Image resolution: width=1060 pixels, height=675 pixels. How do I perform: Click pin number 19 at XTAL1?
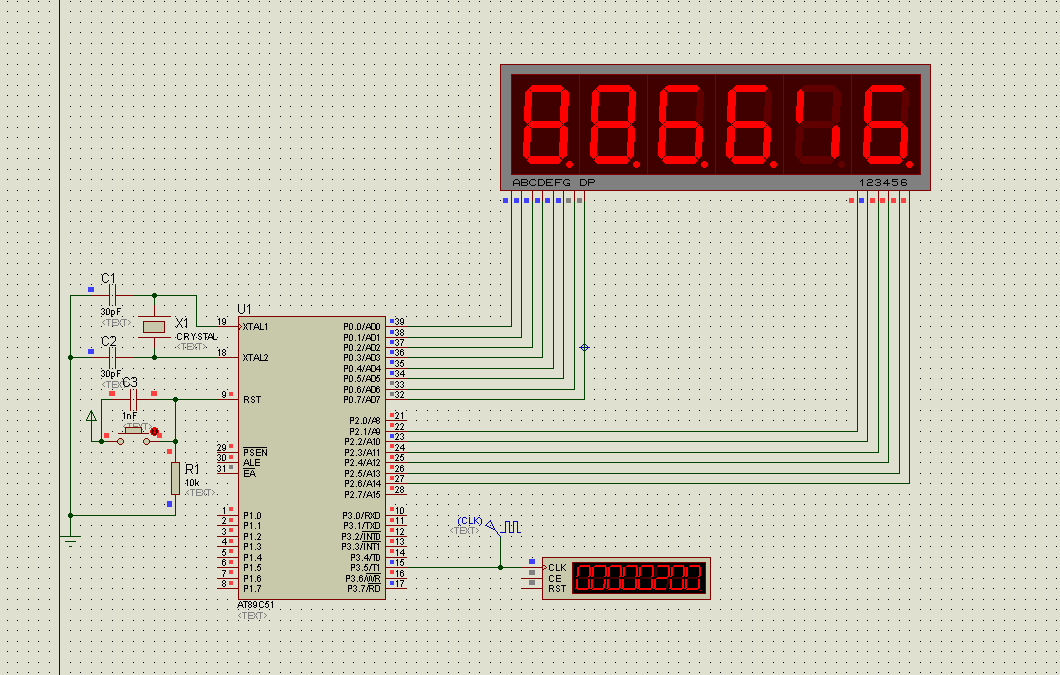[x=222, y=322]
